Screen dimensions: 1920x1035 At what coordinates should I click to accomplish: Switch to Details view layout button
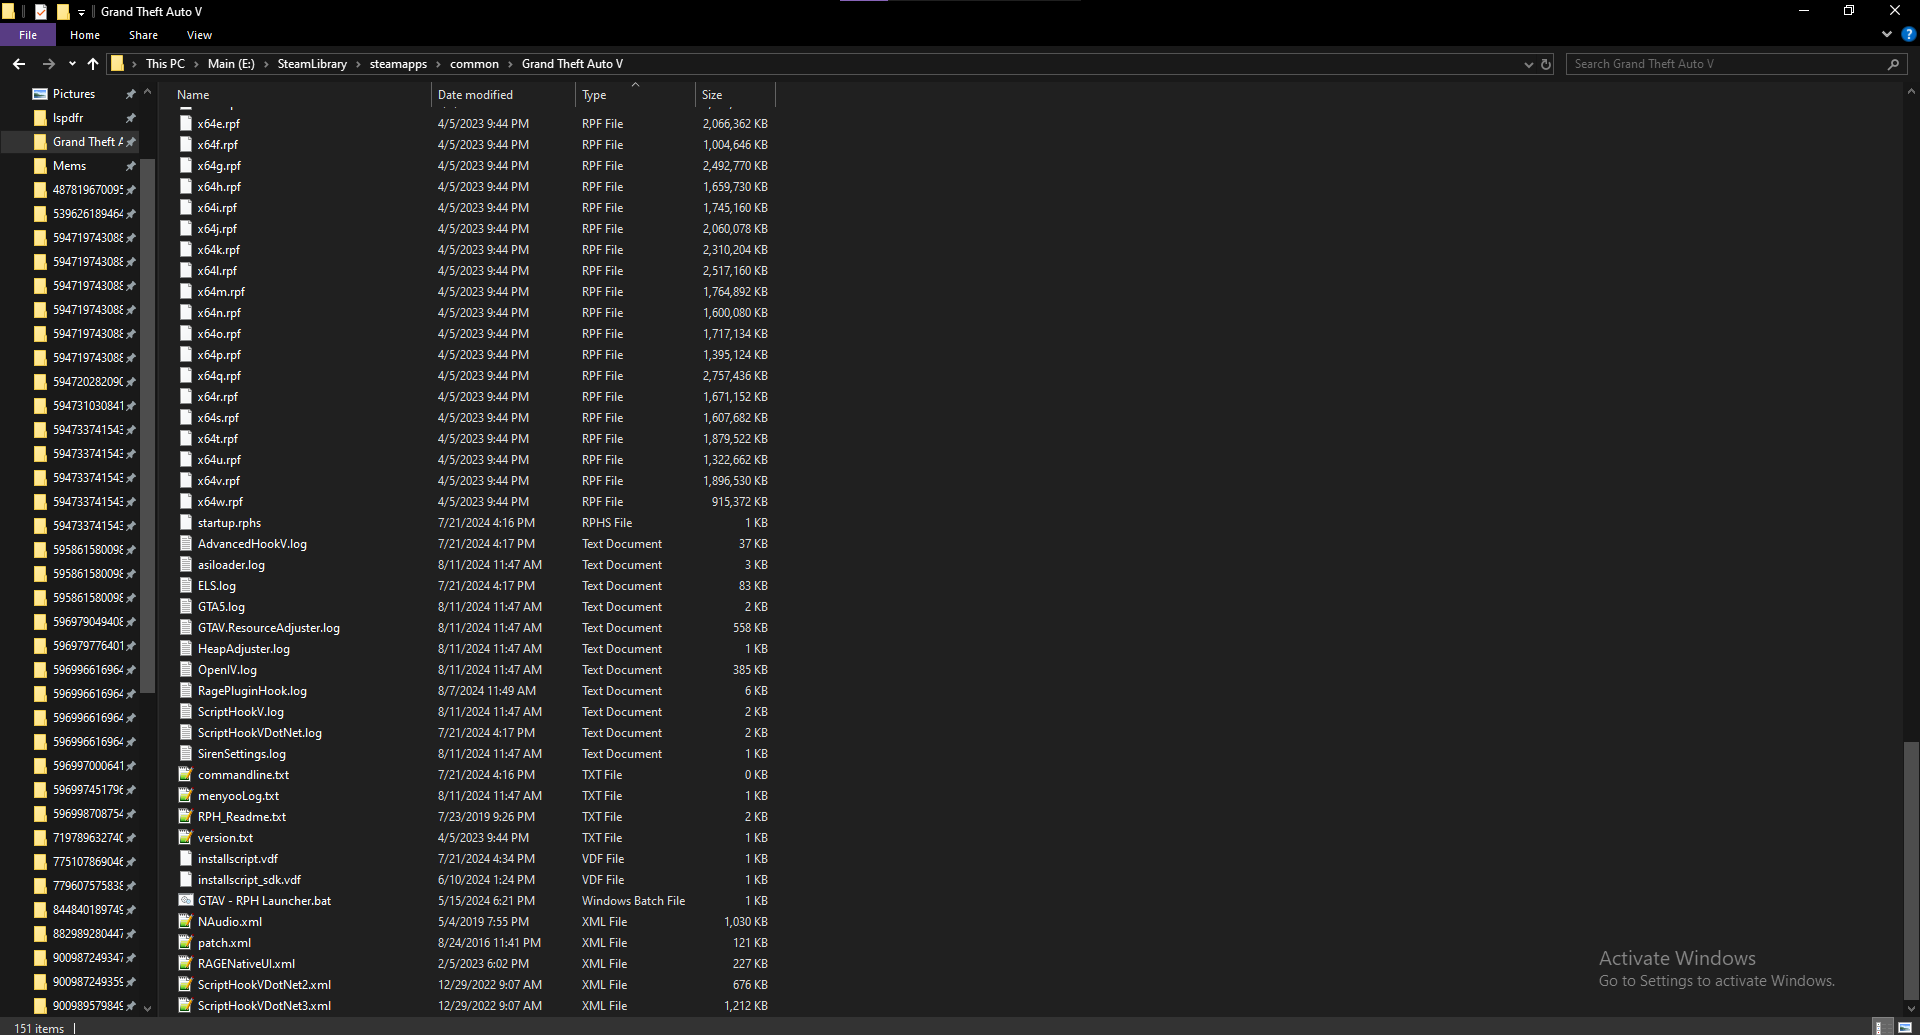pyautogui.click(x=1881, y=1027)
